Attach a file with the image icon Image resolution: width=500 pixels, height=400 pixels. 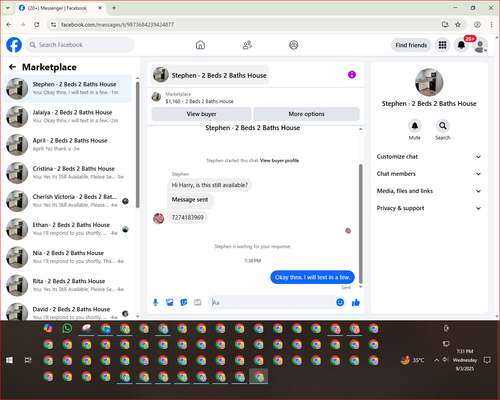click(170, 303)
